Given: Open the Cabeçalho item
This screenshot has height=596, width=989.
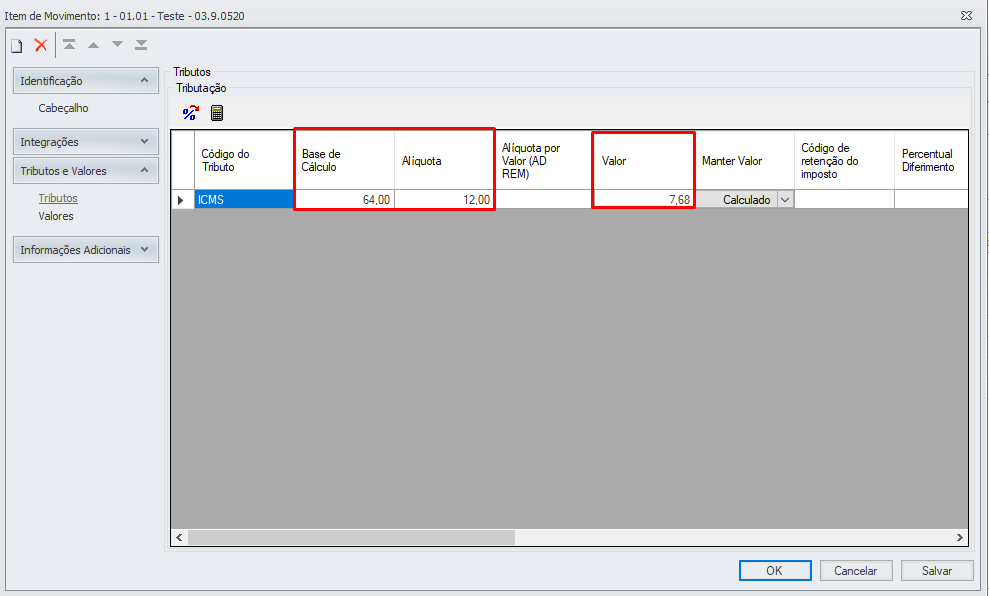Looking at the screenshot, I should click(63, 108).
